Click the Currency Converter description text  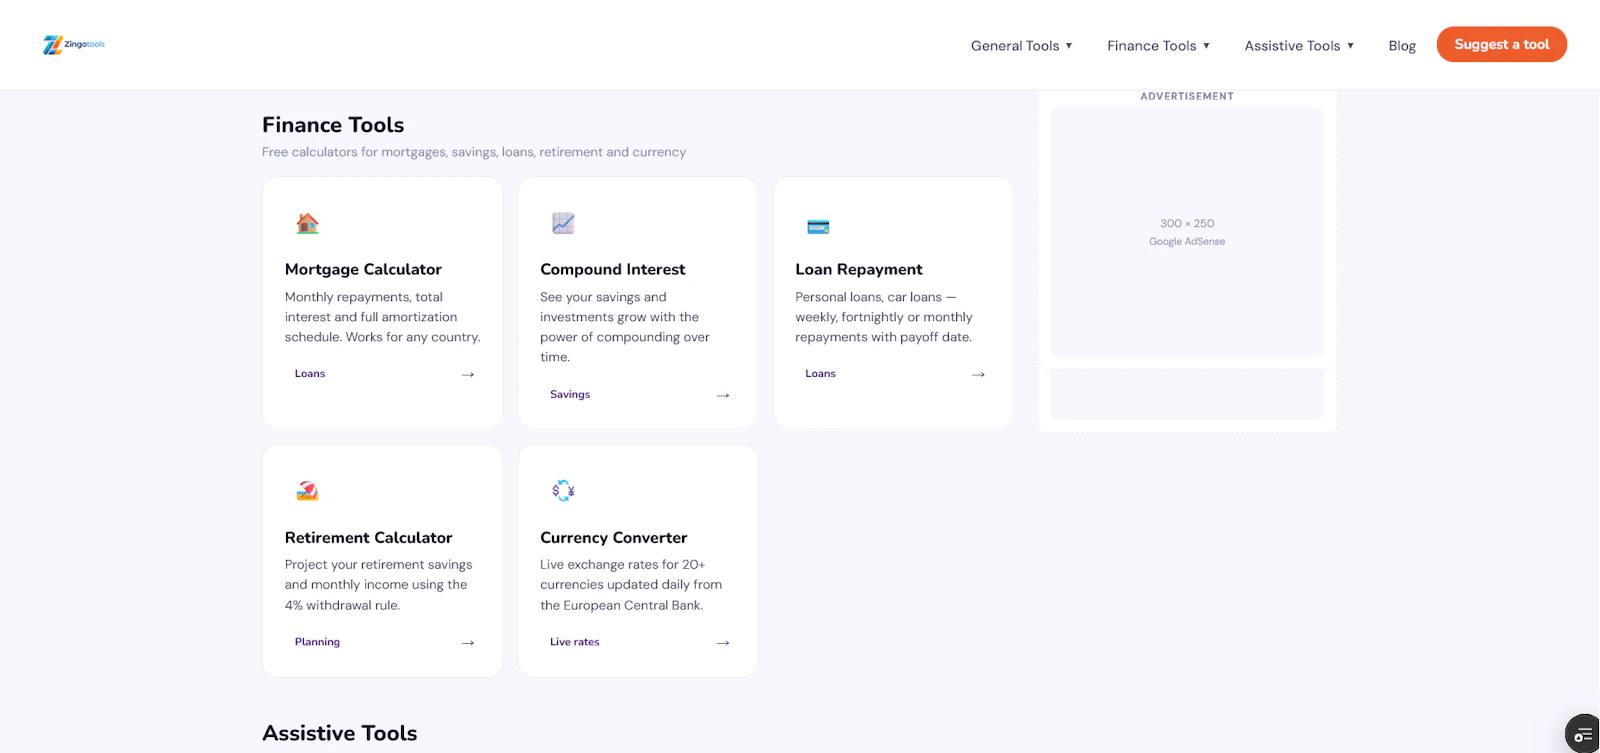pyautogui.click(x=631, y=585)
